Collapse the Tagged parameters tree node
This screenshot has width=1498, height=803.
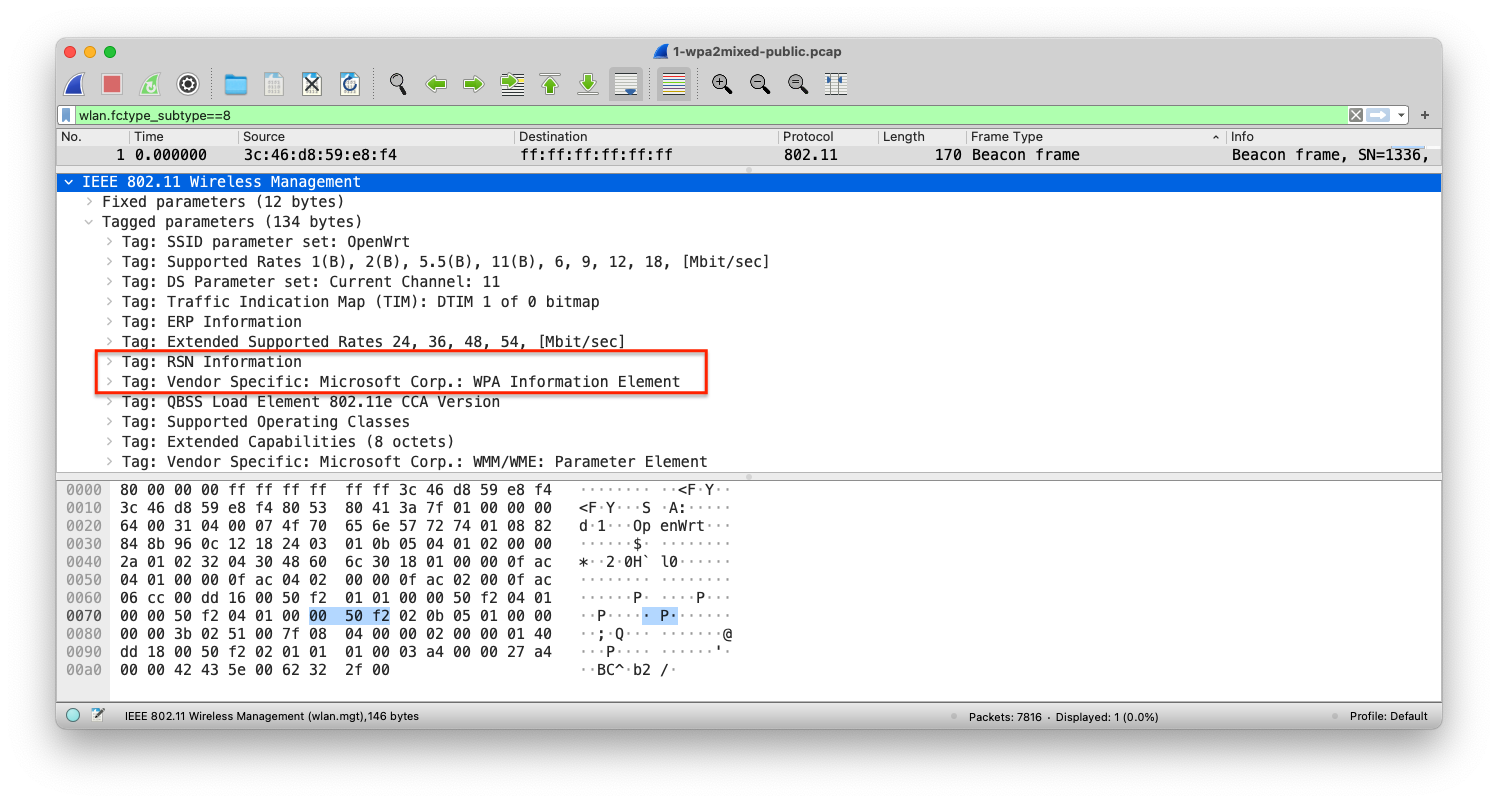(x=89, y=222)
